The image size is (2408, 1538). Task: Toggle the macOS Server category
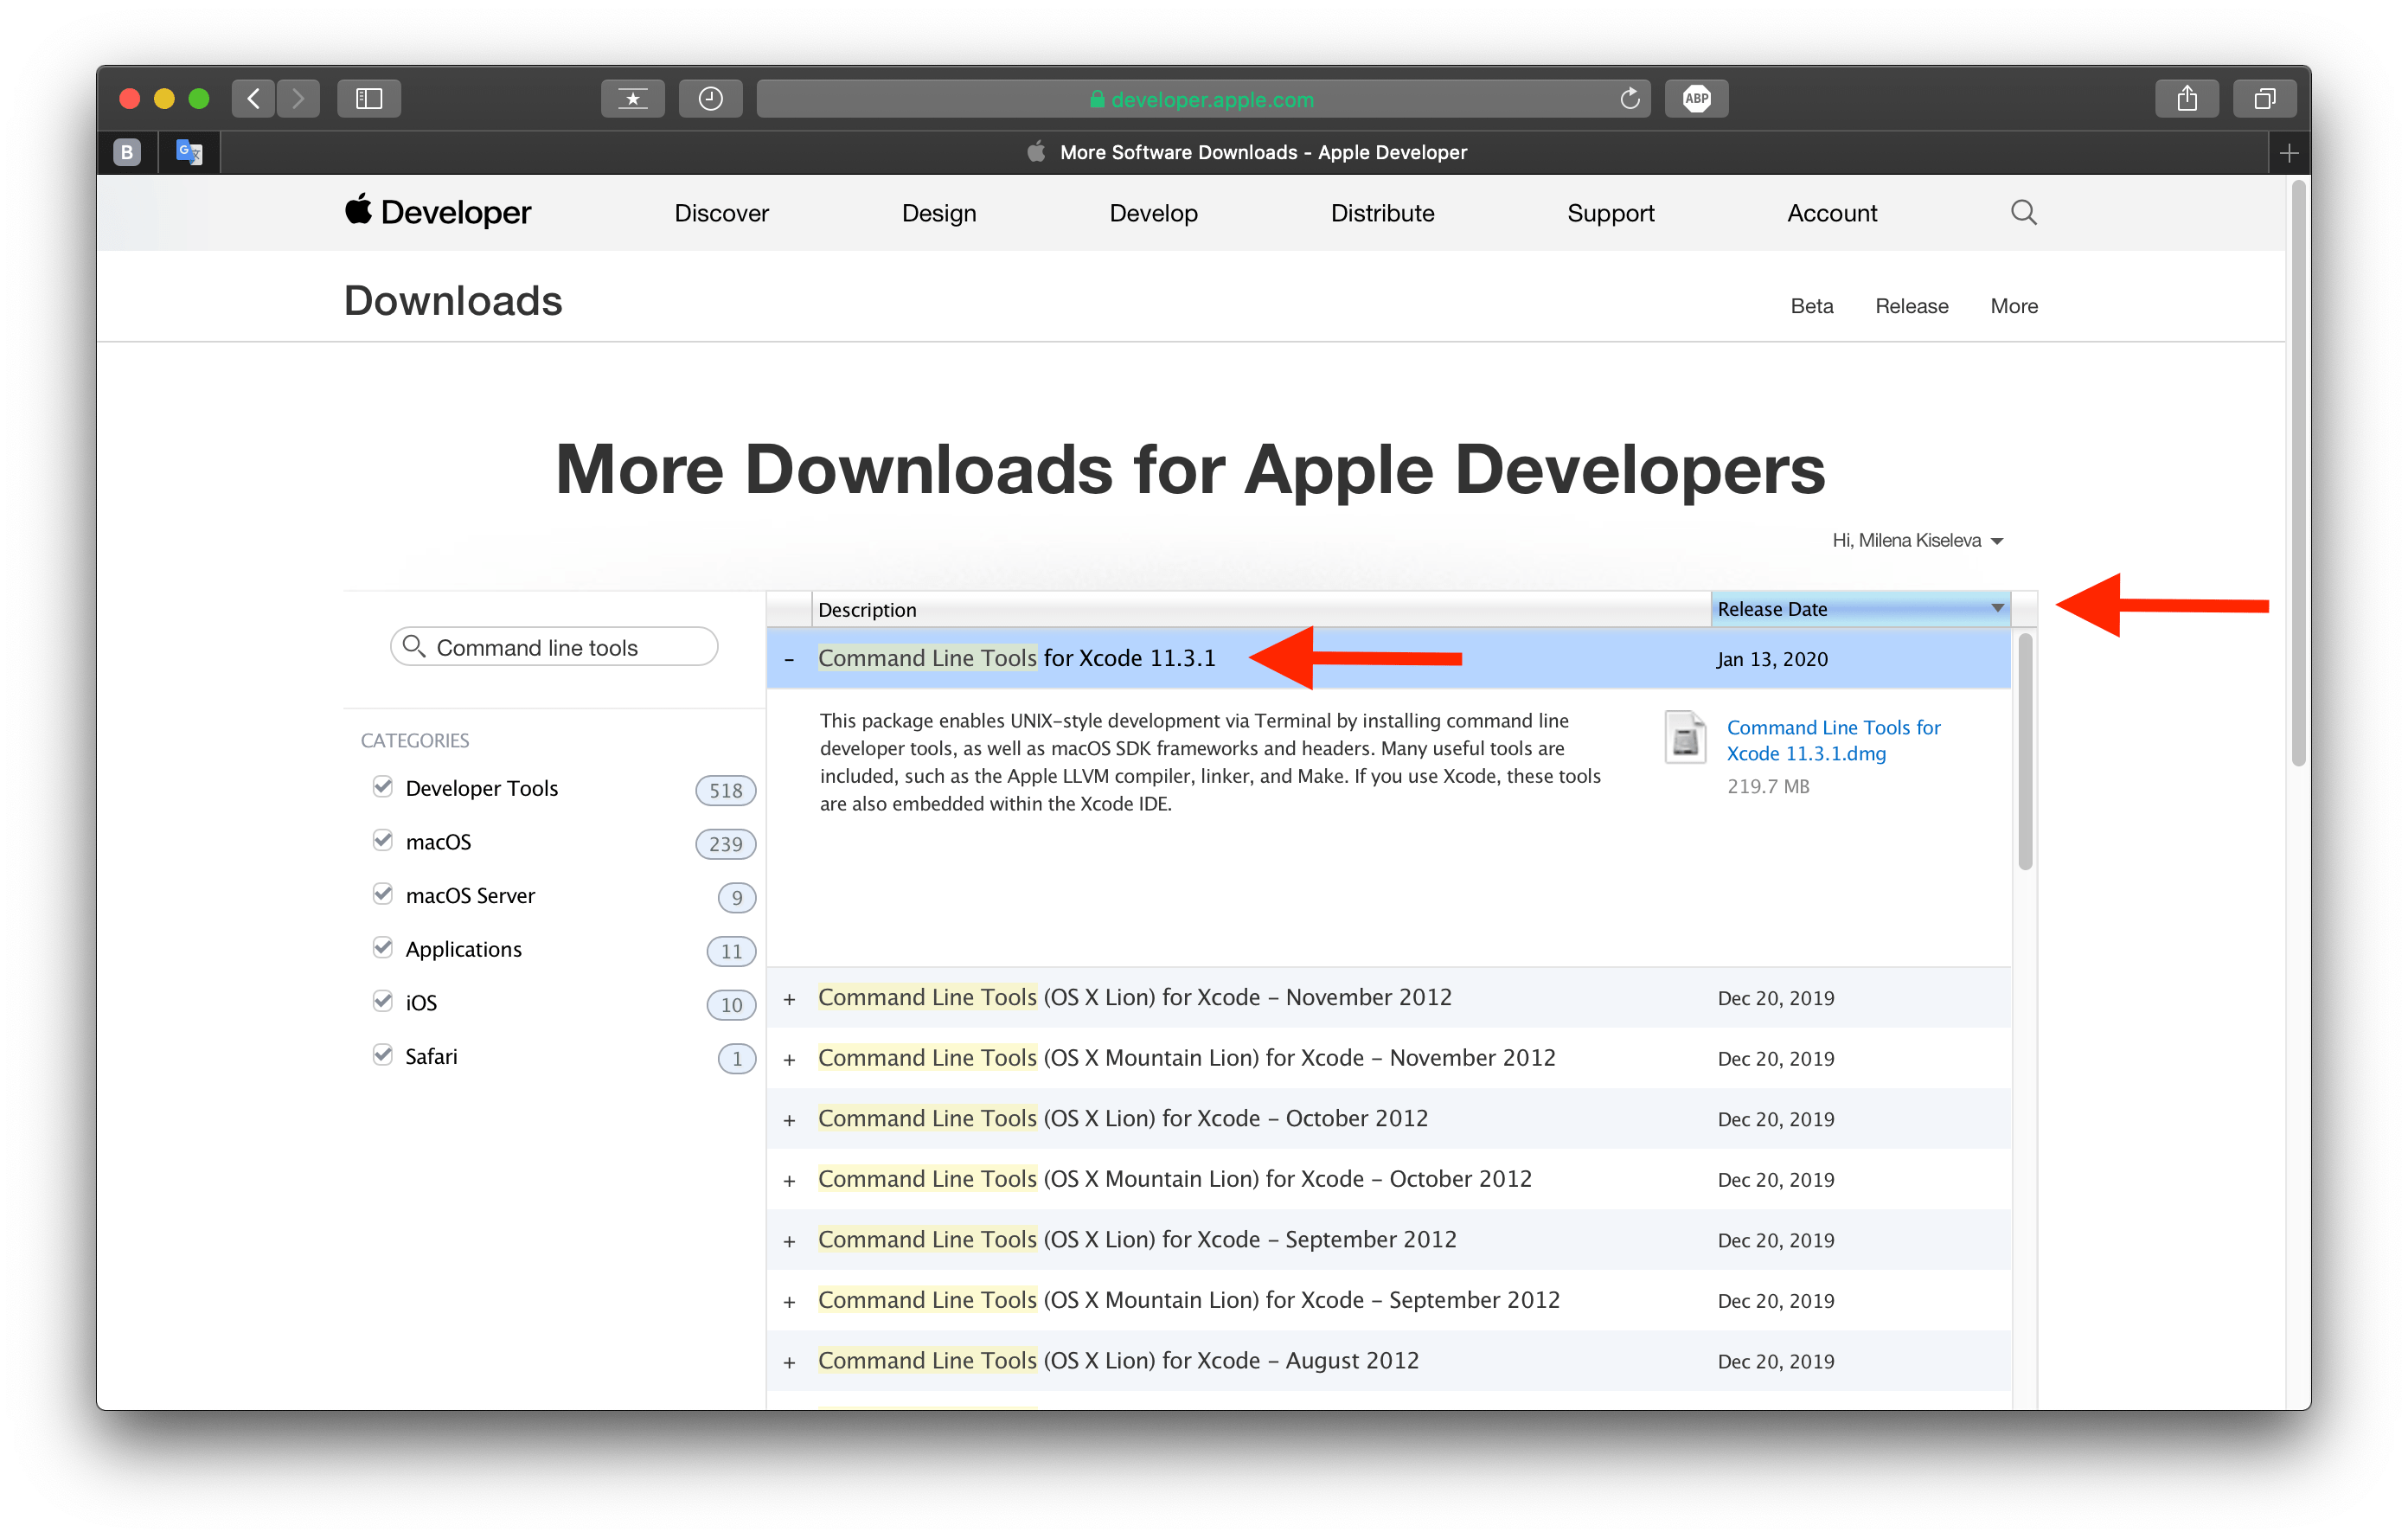click(x=382, y=893)
